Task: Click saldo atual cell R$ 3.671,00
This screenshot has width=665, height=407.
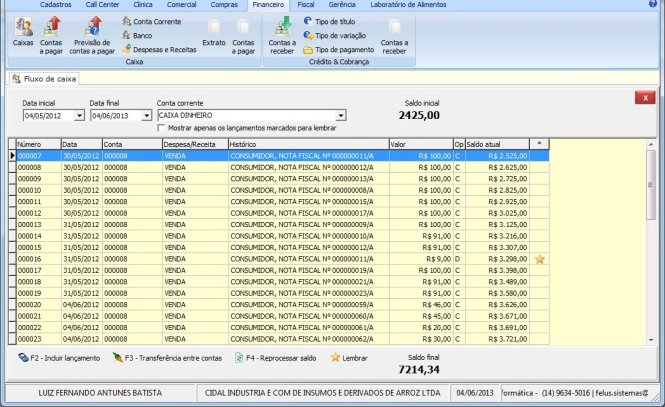Action: pos(497,316)
